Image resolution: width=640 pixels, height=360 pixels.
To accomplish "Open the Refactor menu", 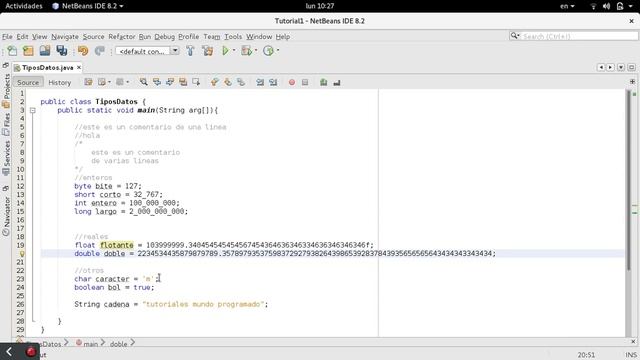I will (x=122, y=37).
